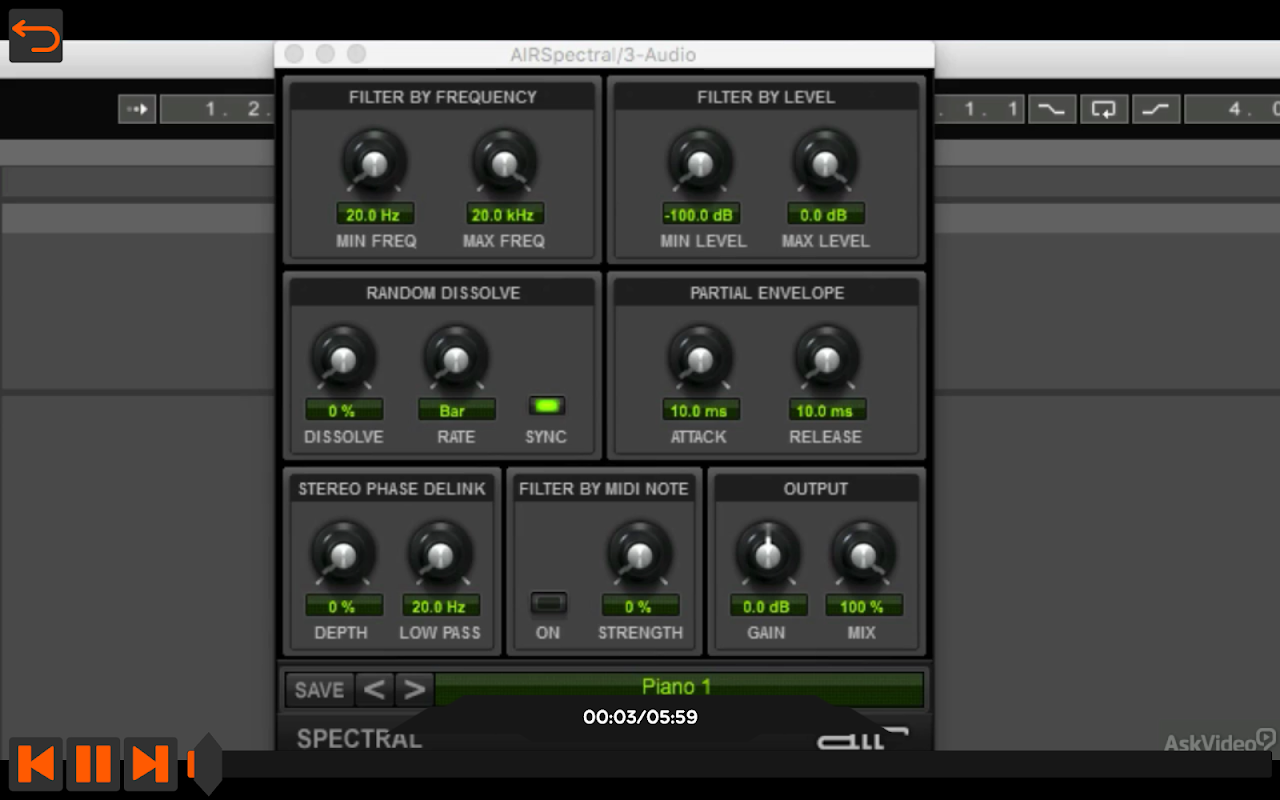The width and height of the screenshot is (1280, 800).
Task: Tap the orange back arrow icon
Action: pos(36,36)
